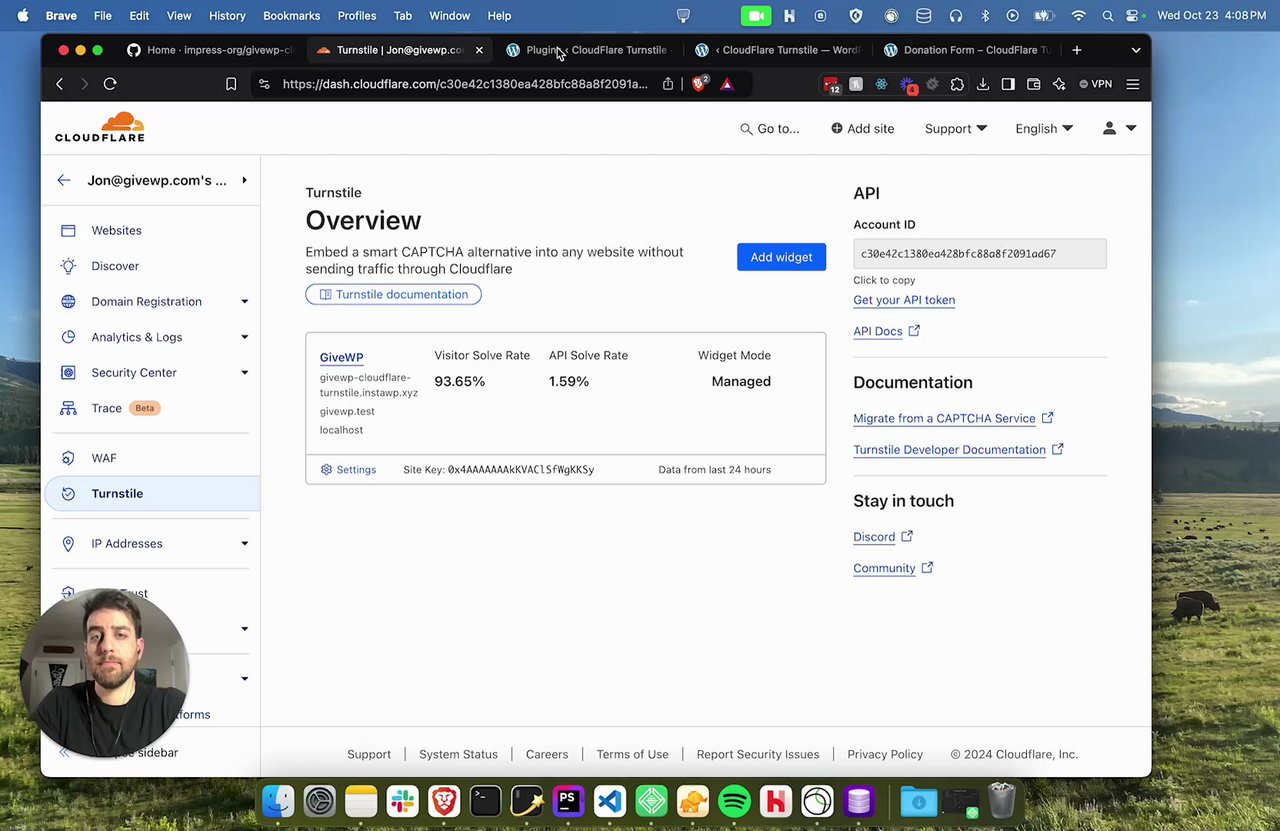Open API Docs link
Image resolution: width=1280 pixels, height=831 pixels.
(886, 331)
